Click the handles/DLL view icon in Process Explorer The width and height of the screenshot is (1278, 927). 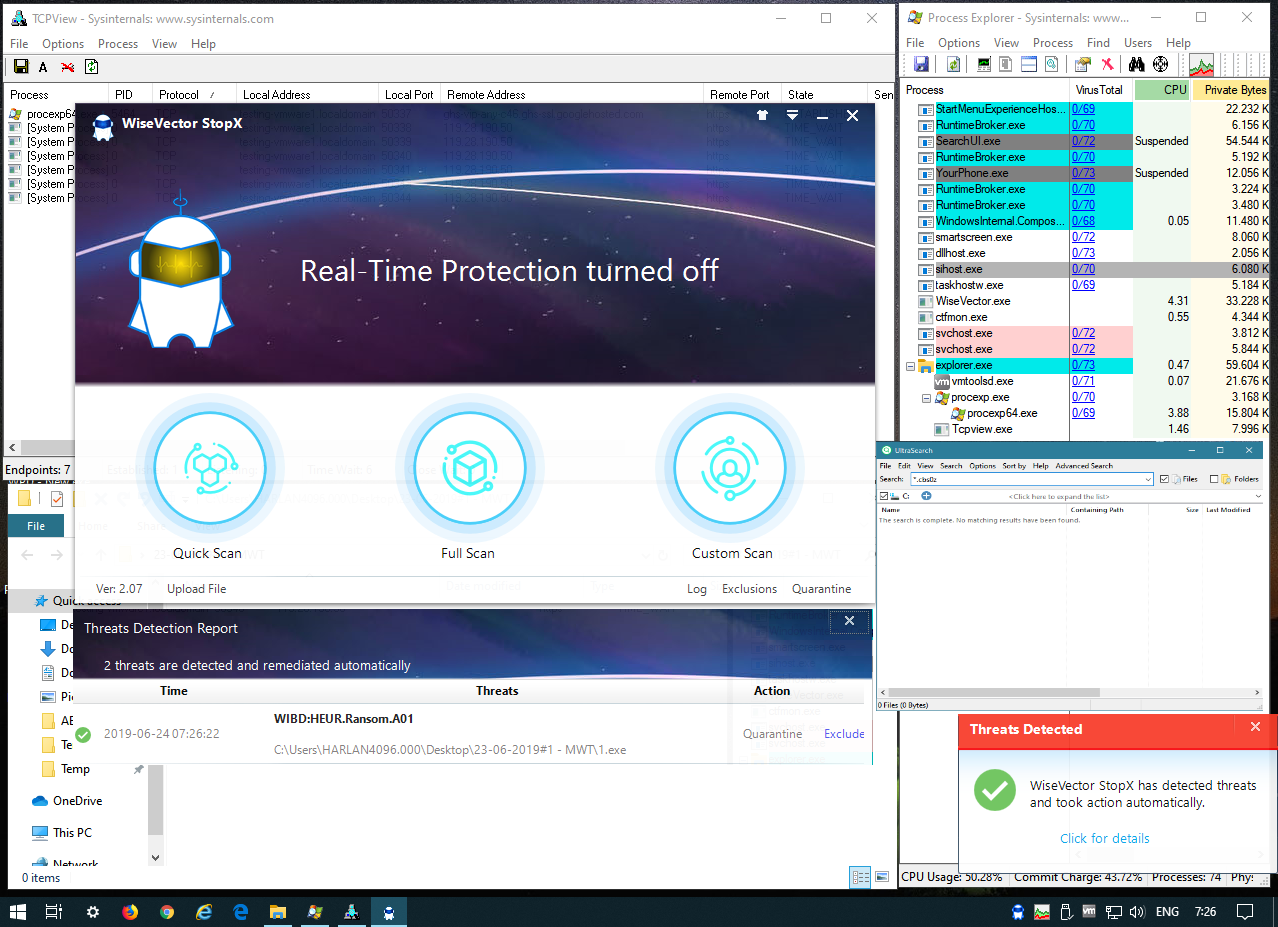pyautogui.click(x=1051, y=64)
